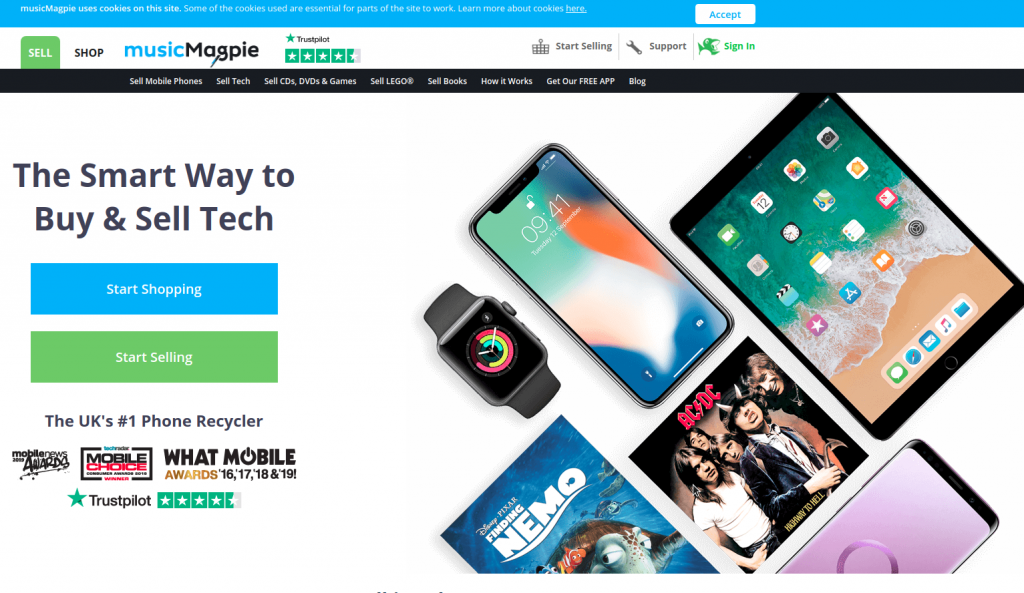Switch to the SELL tab
The width and height of the screenshot is (1024, 593).
click(40, 52)
